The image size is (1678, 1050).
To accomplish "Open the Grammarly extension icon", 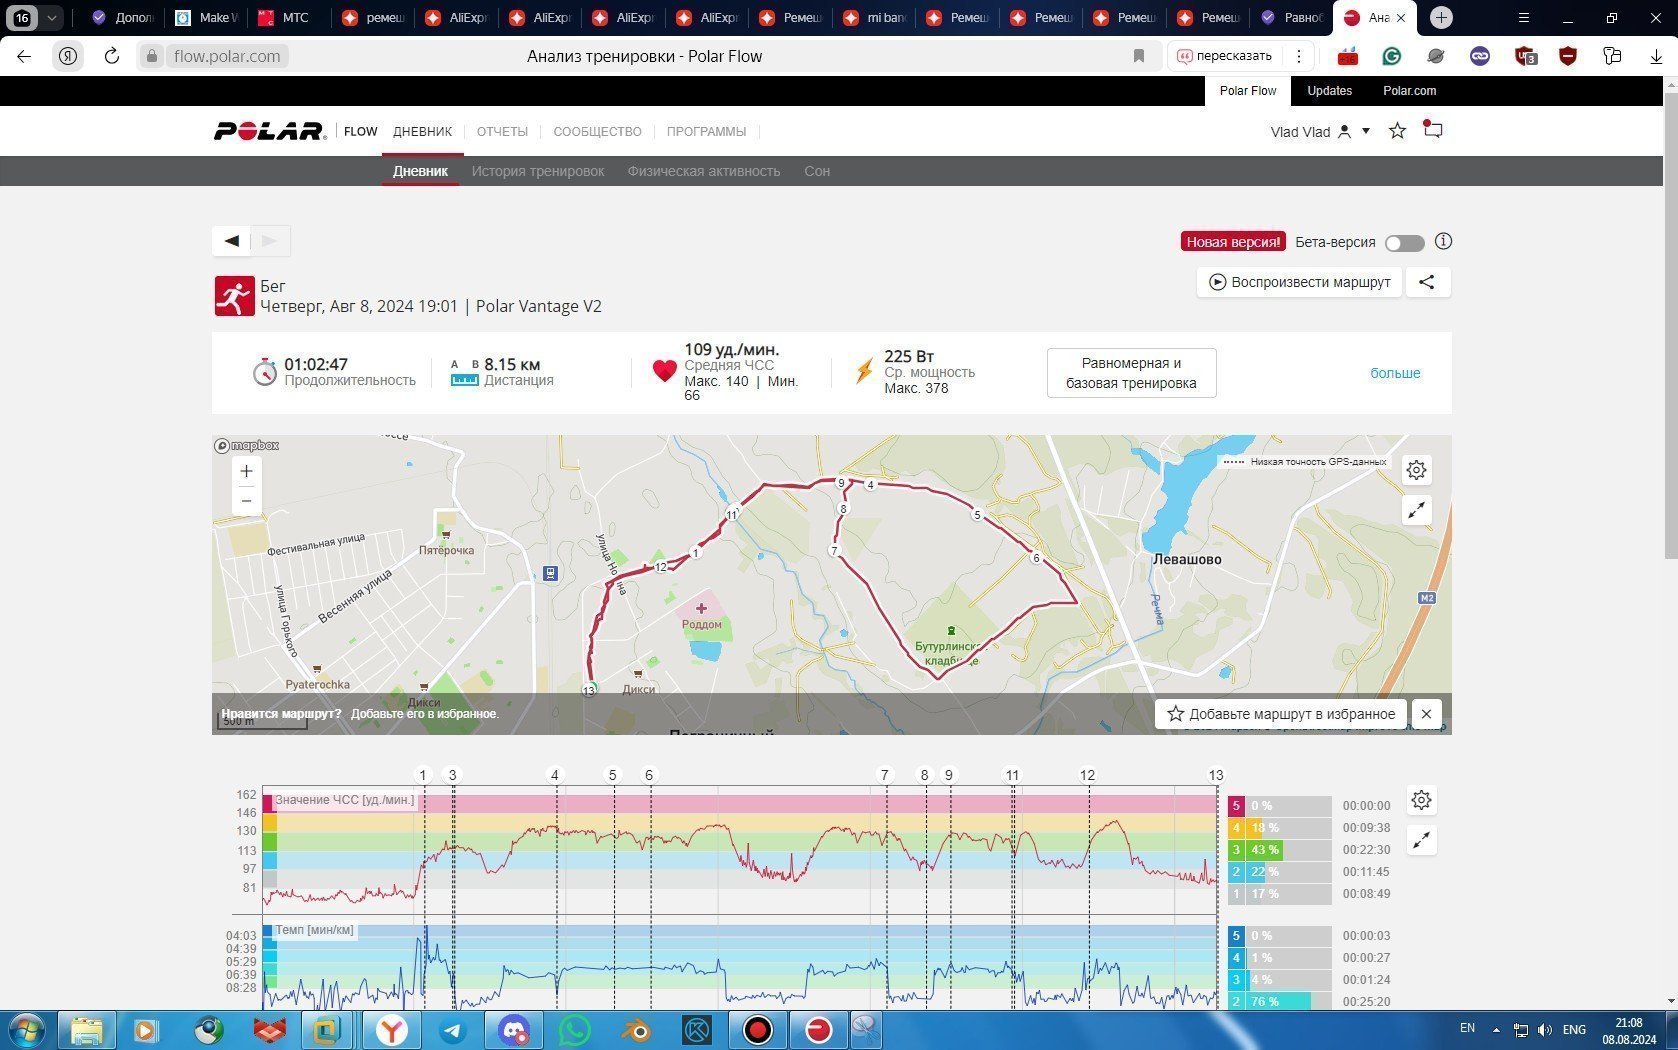I will [1392, 56].
